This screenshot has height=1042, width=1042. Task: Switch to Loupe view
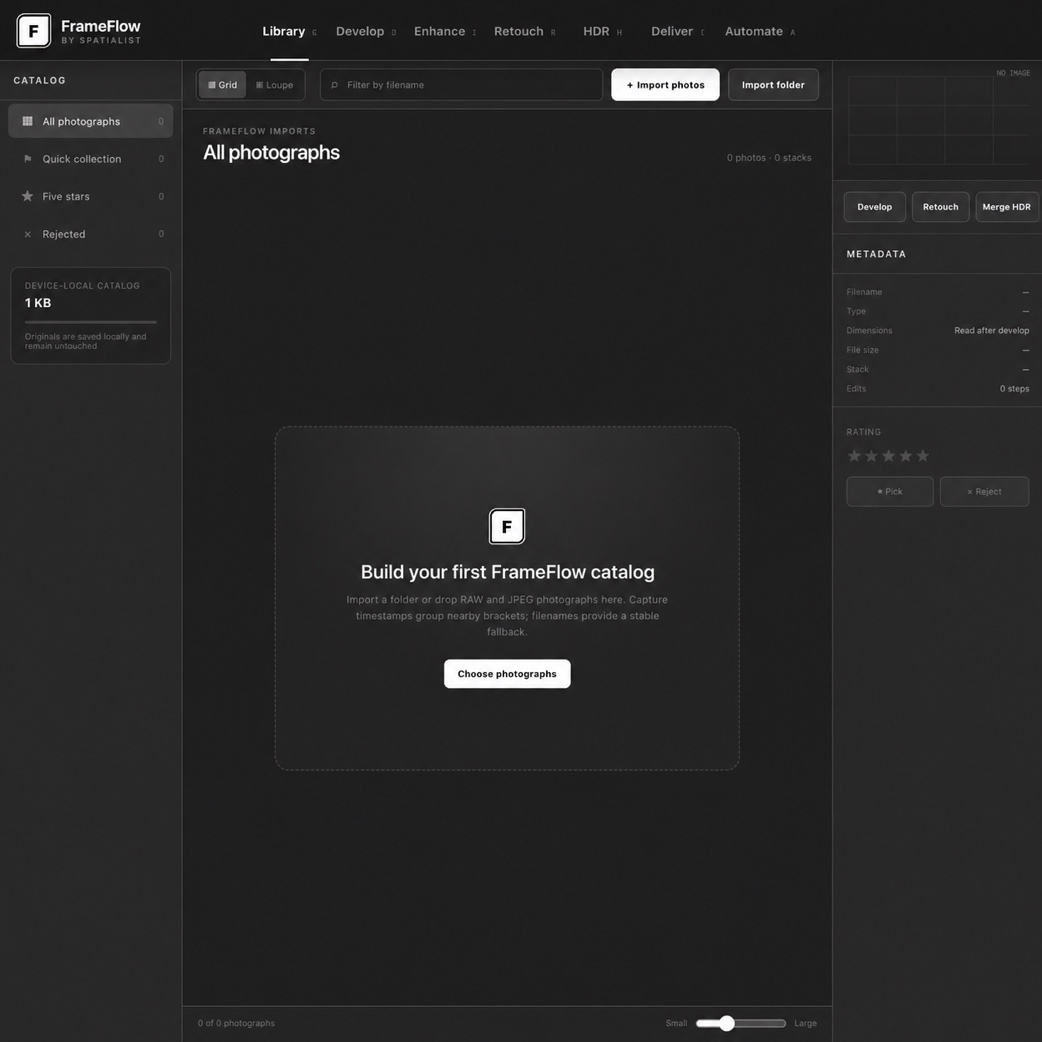pyautogui.click(x=274, y=85)
